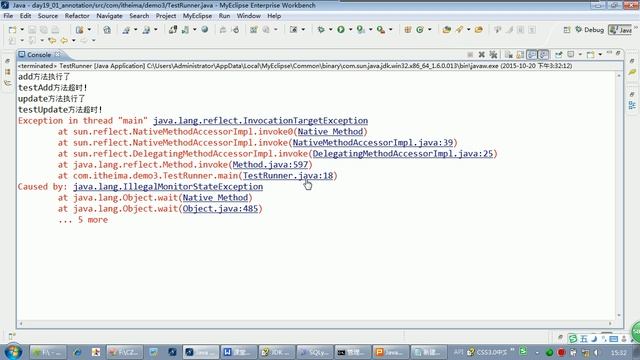
Task: Expand the Open Console dropdown arrow
Action: pos(600,54)
